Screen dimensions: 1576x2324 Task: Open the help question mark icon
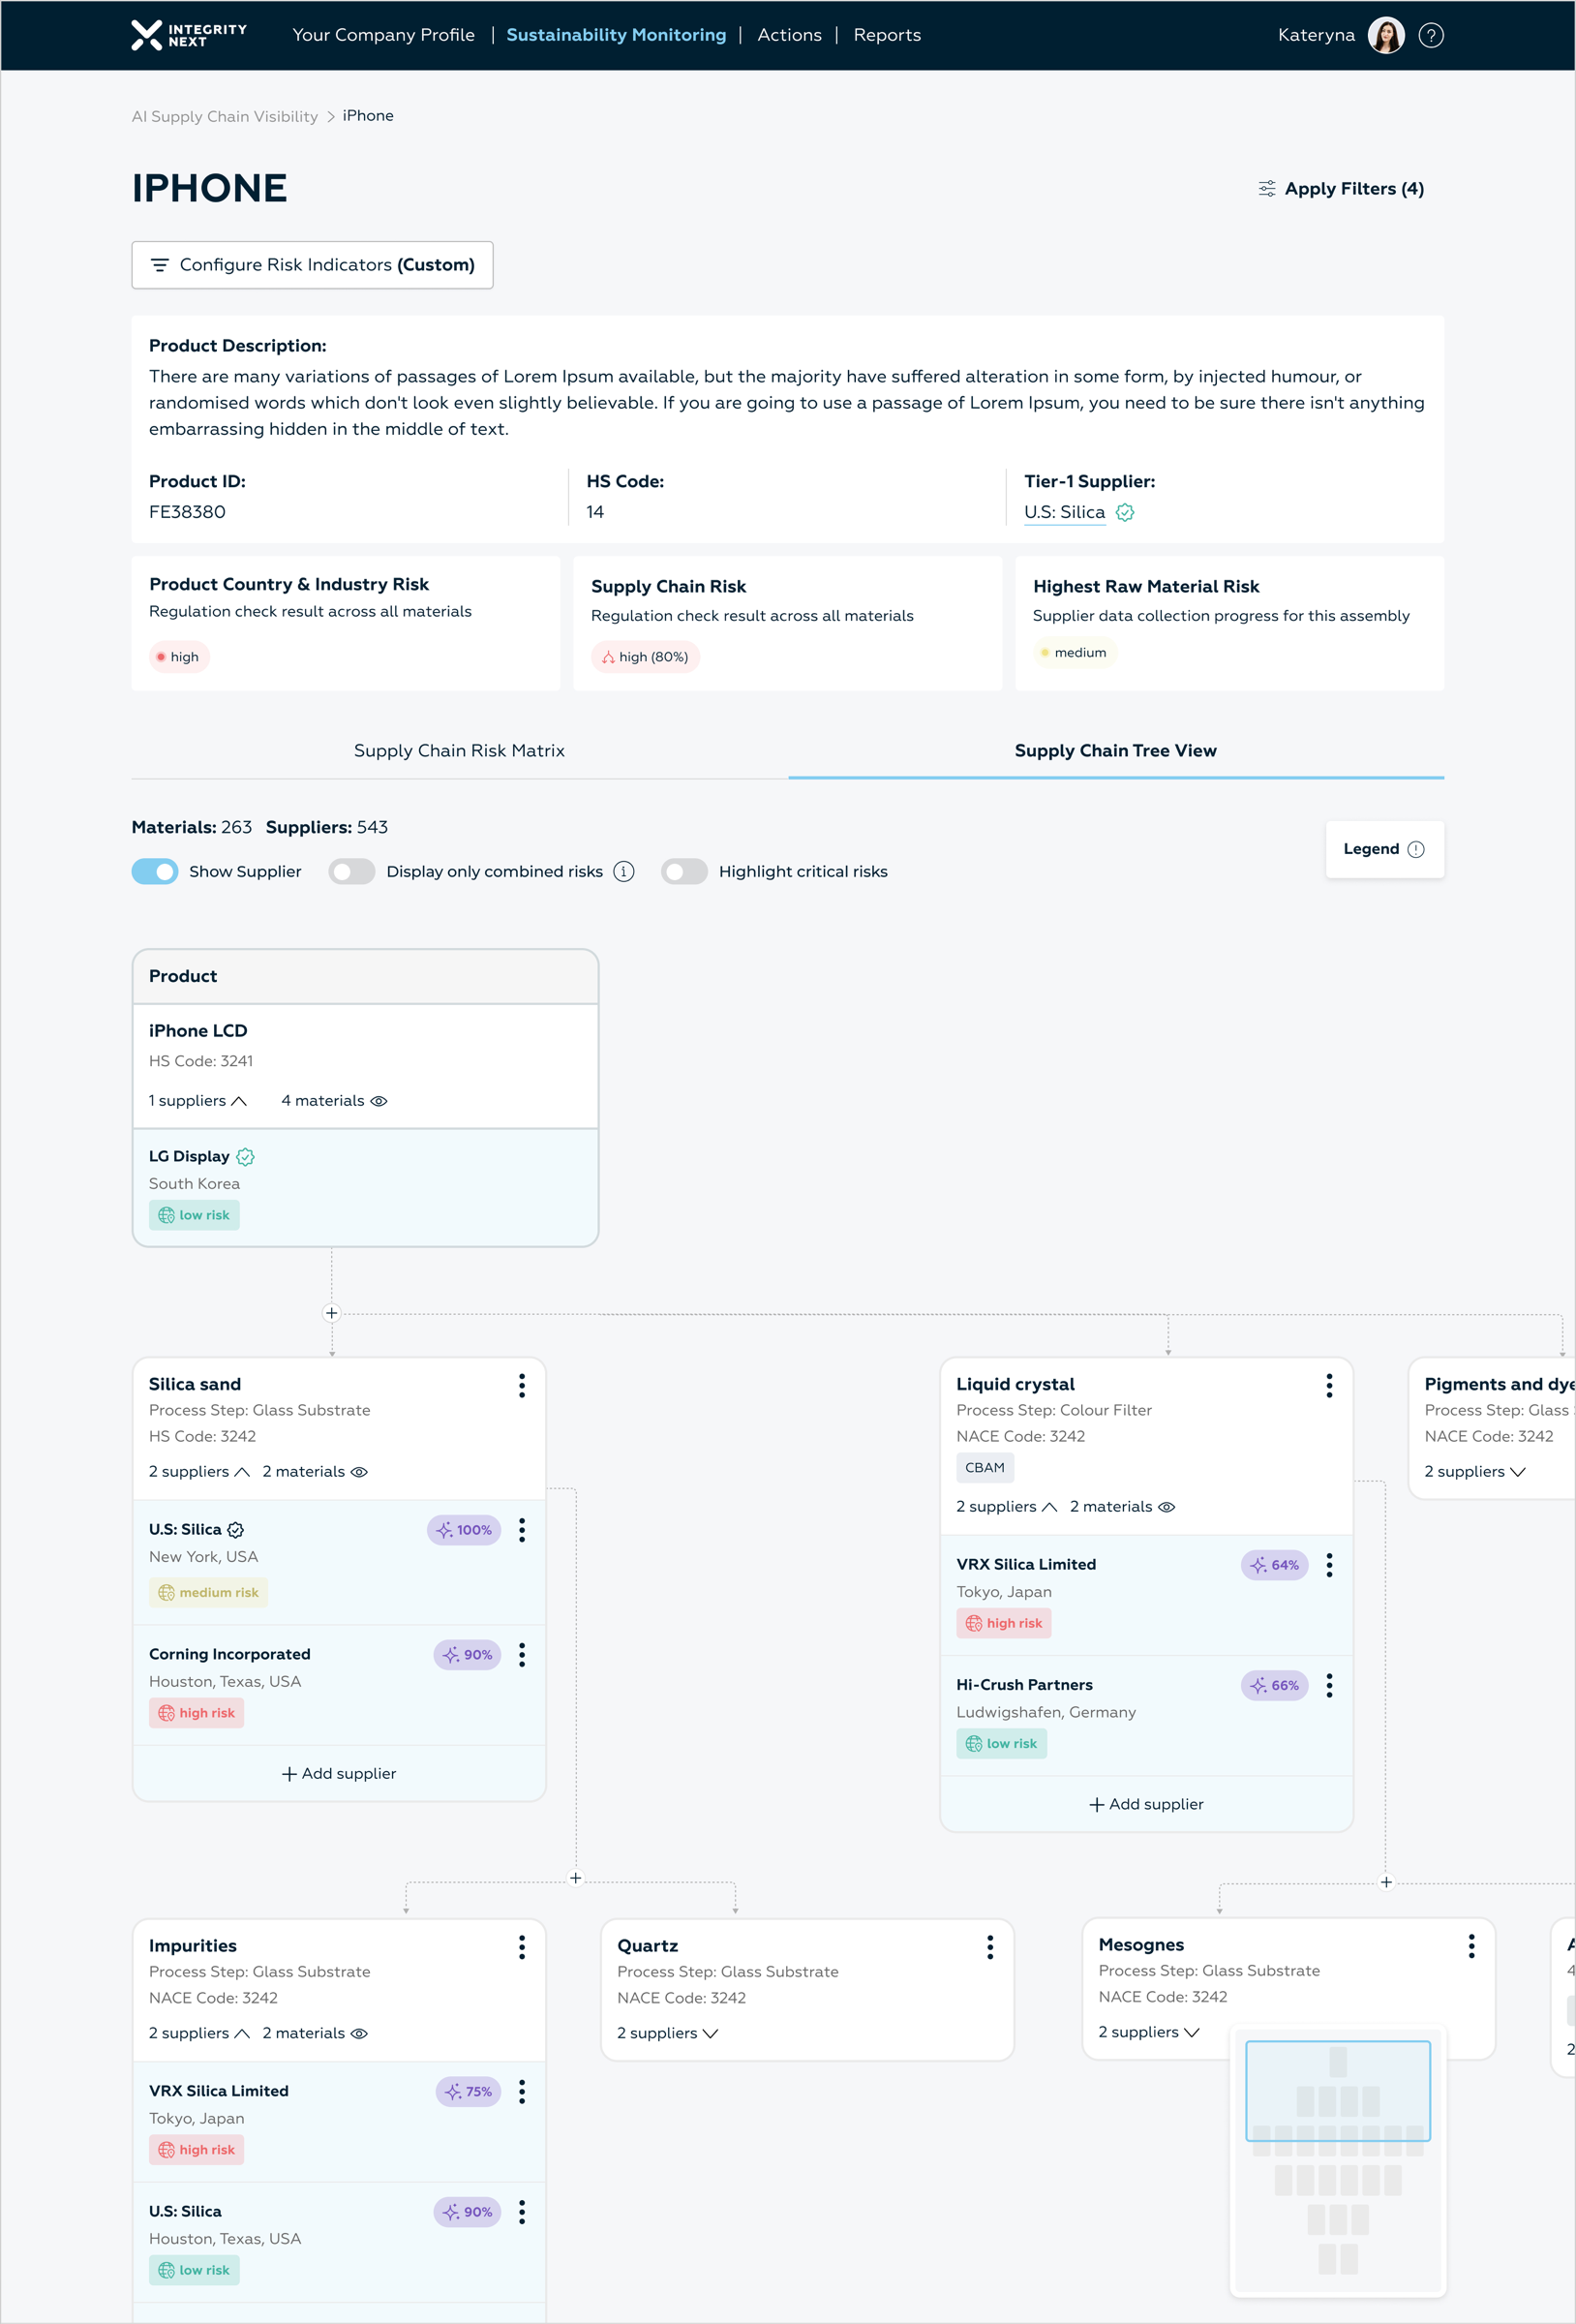[1431, 35]
